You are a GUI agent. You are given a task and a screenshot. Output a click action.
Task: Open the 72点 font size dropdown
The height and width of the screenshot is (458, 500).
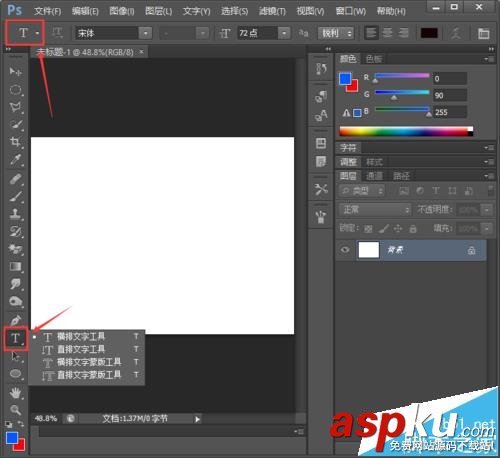tap(284, 33)
